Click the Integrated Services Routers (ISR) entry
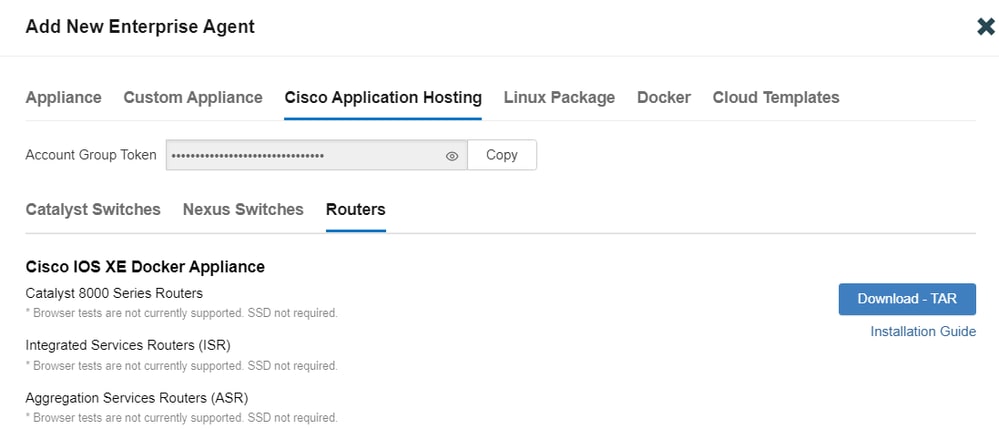This screenshot has width=999, height=430. (x=128, y=345)
